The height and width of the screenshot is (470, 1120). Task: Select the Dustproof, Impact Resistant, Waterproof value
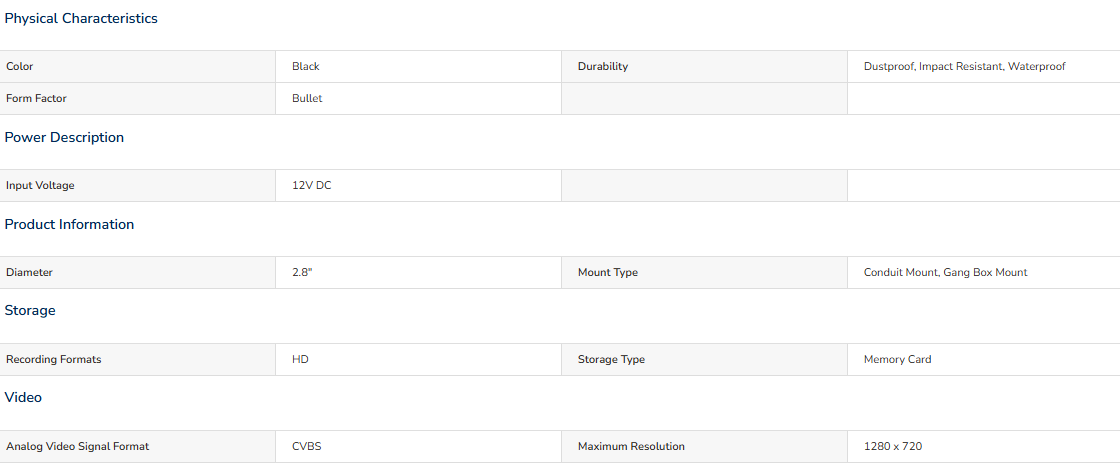coord(964,66)
